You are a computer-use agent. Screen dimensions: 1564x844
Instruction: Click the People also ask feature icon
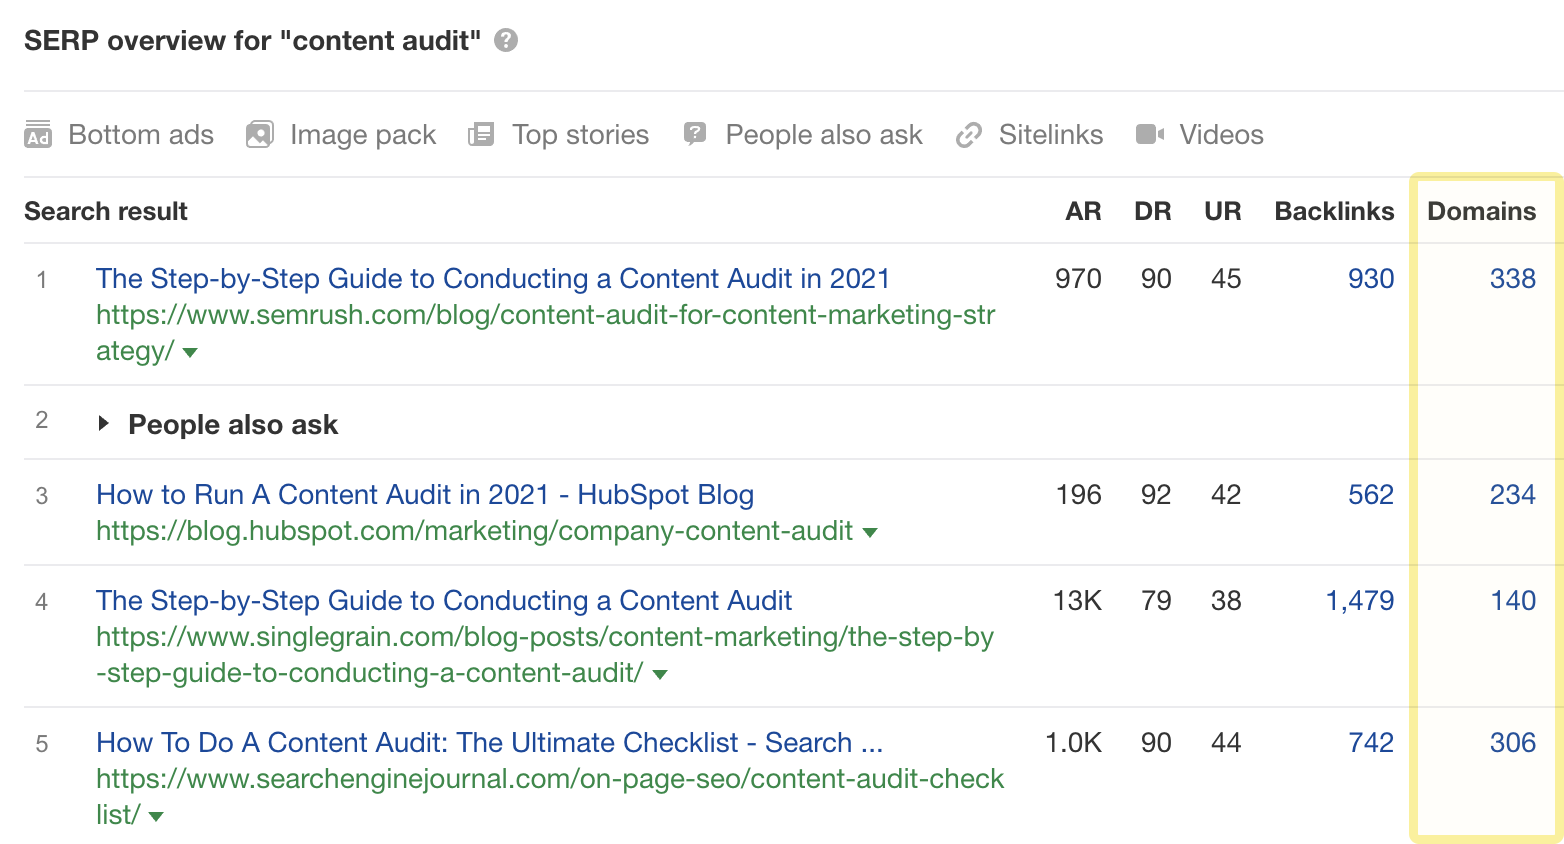click(695, 135)
